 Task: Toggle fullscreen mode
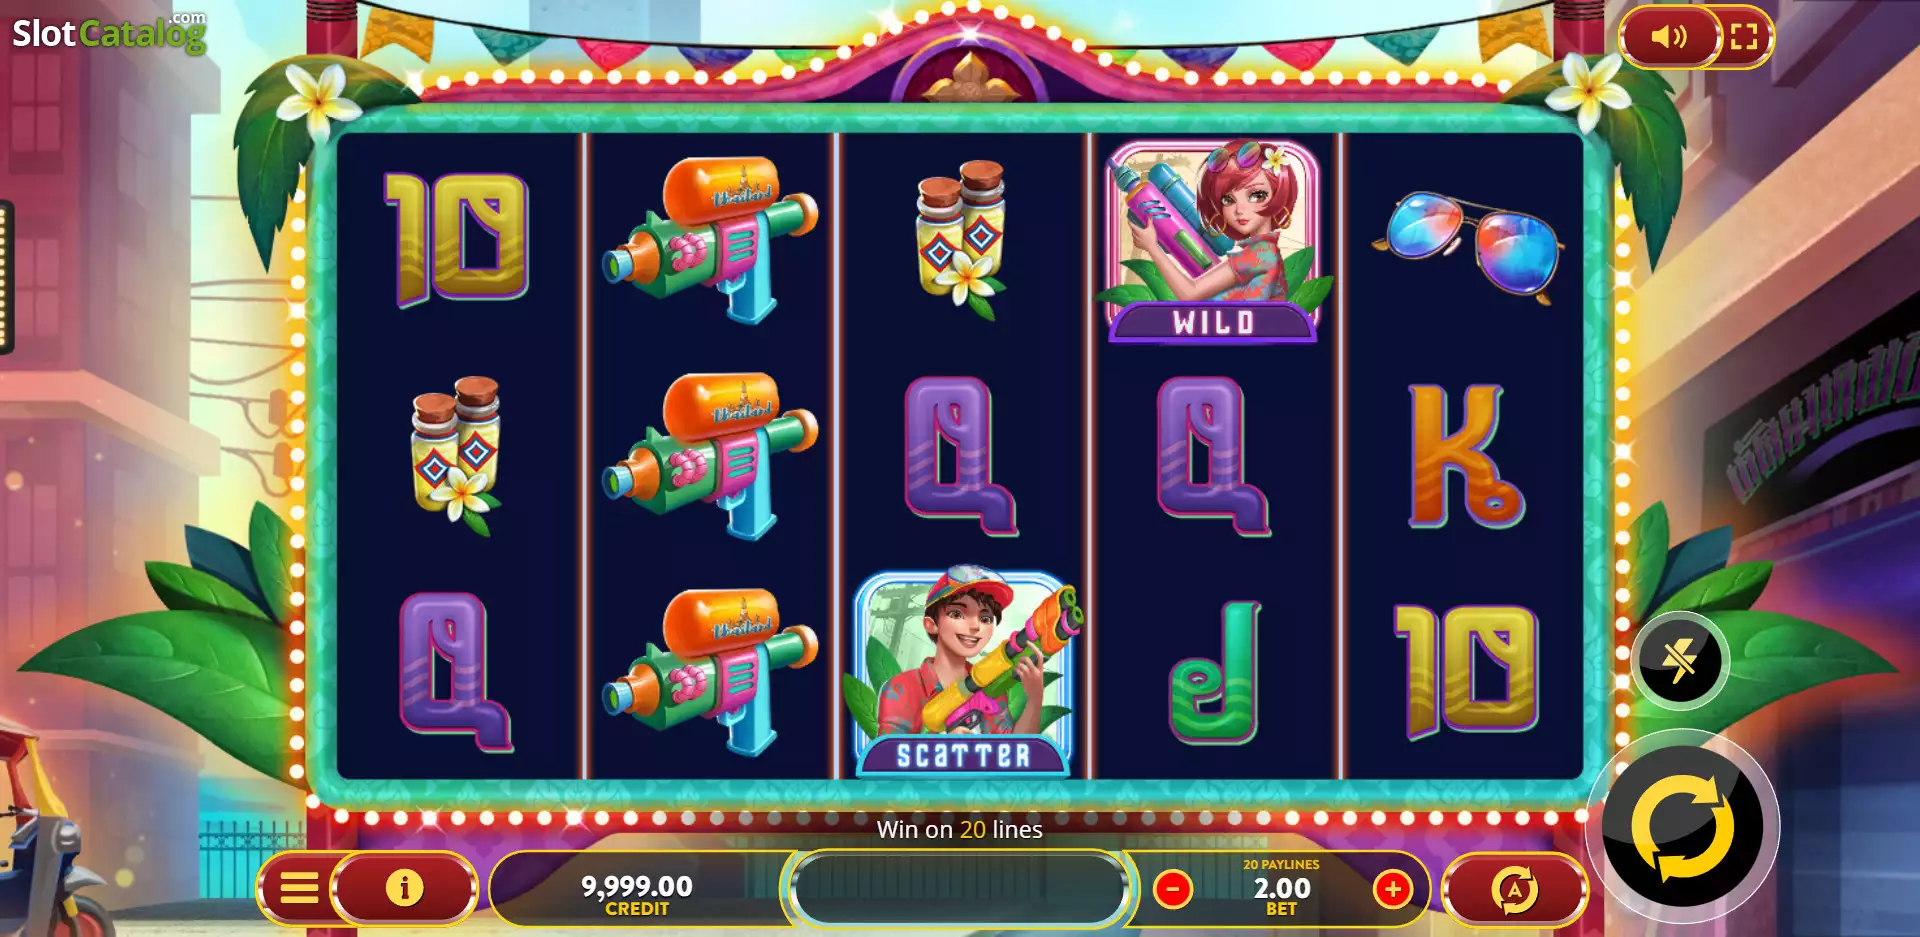pos(1744,37)
